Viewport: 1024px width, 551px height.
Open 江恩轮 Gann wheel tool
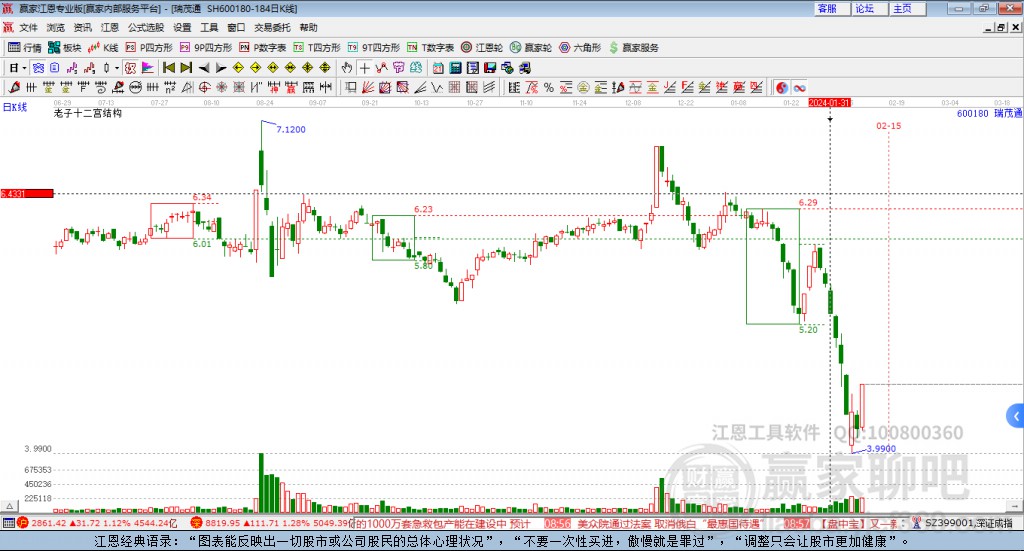pyautogui.click(x=482, y=48)
